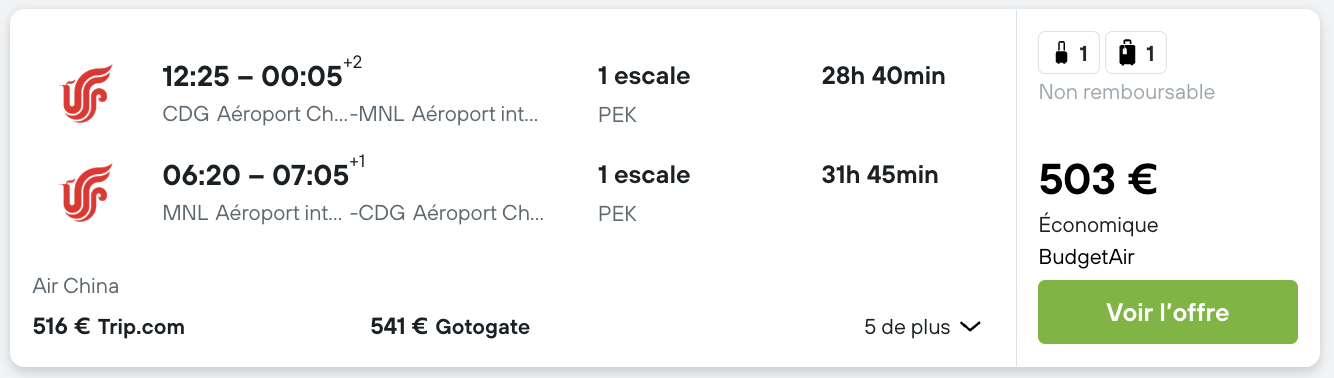
Task: Click the cabin bag allowance icon
Action: click(1069, 53)
